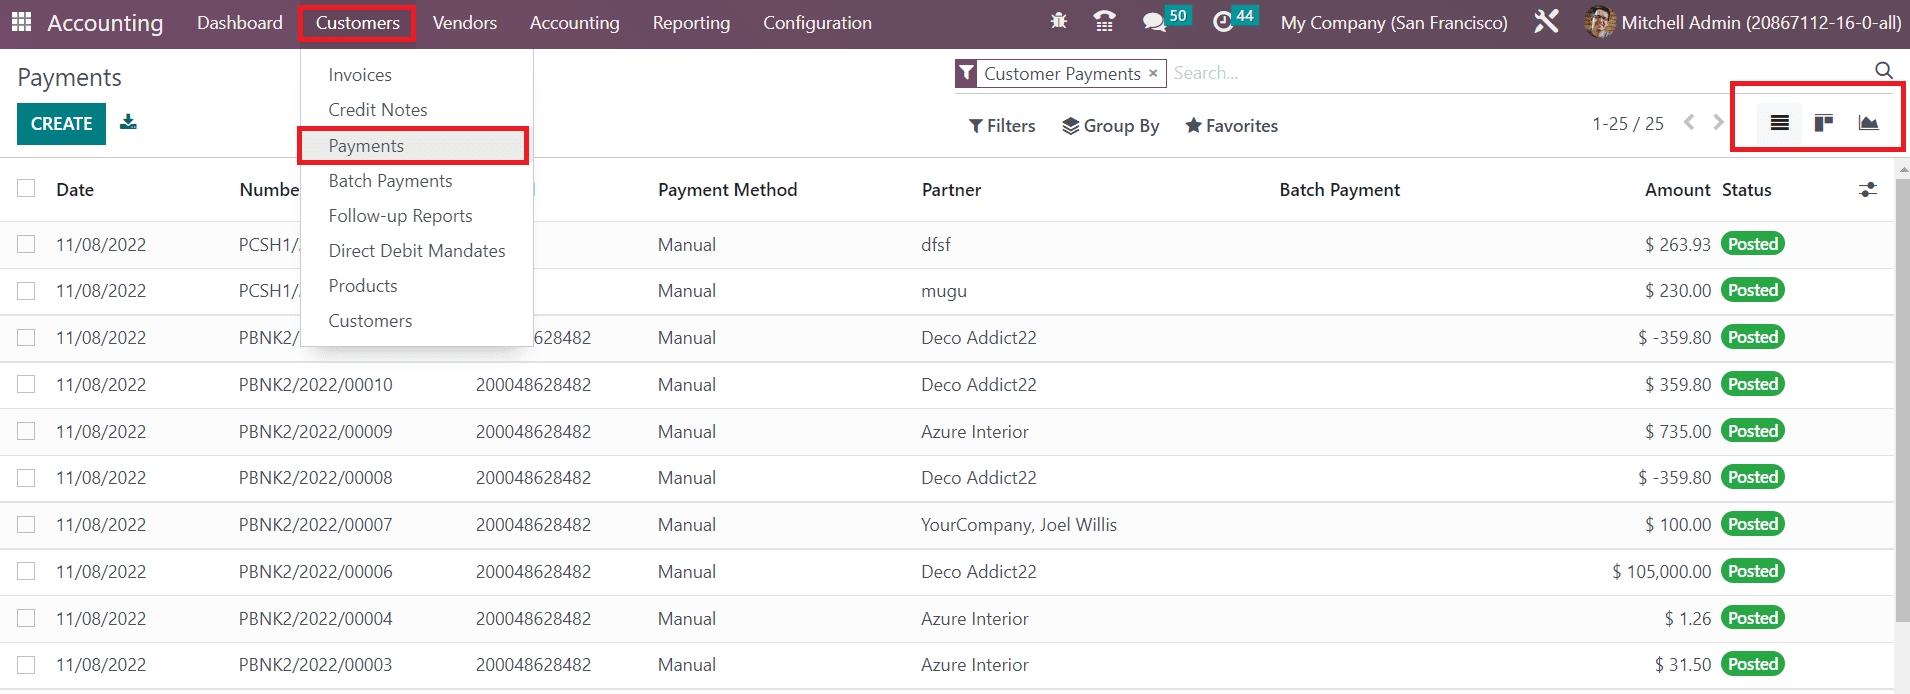Expand the Group By dropdown

click(1110, 126)
